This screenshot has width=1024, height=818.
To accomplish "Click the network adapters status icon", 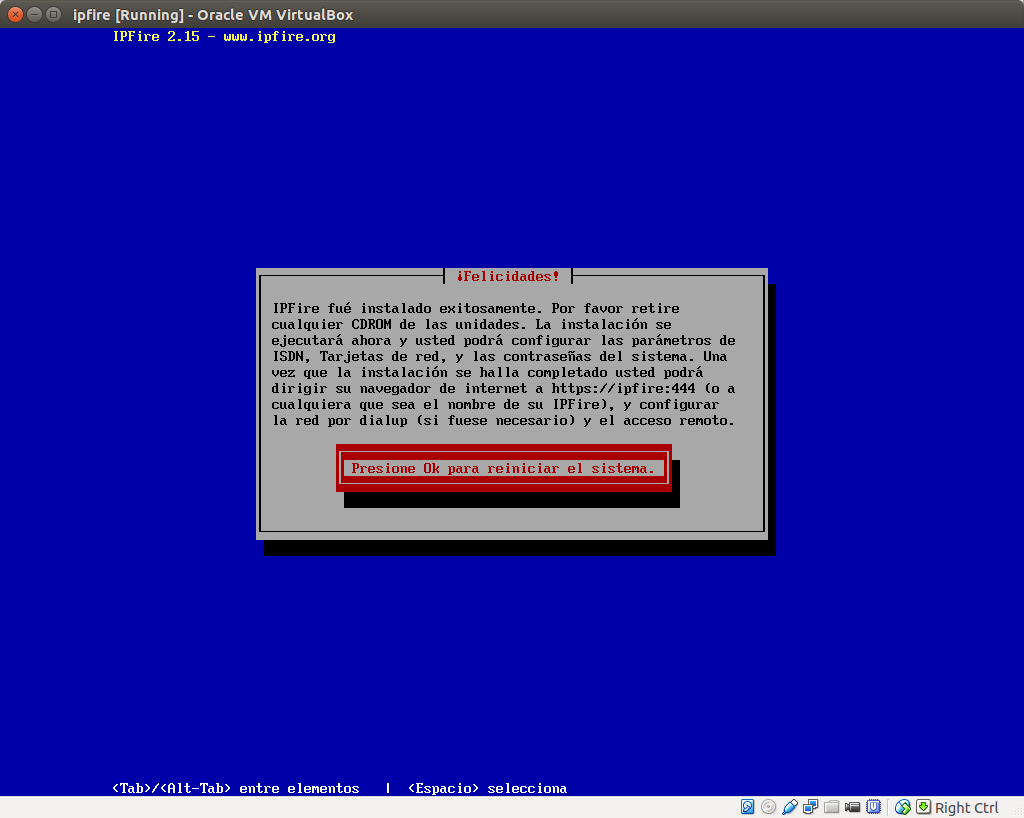I will [x=810, y=806].
